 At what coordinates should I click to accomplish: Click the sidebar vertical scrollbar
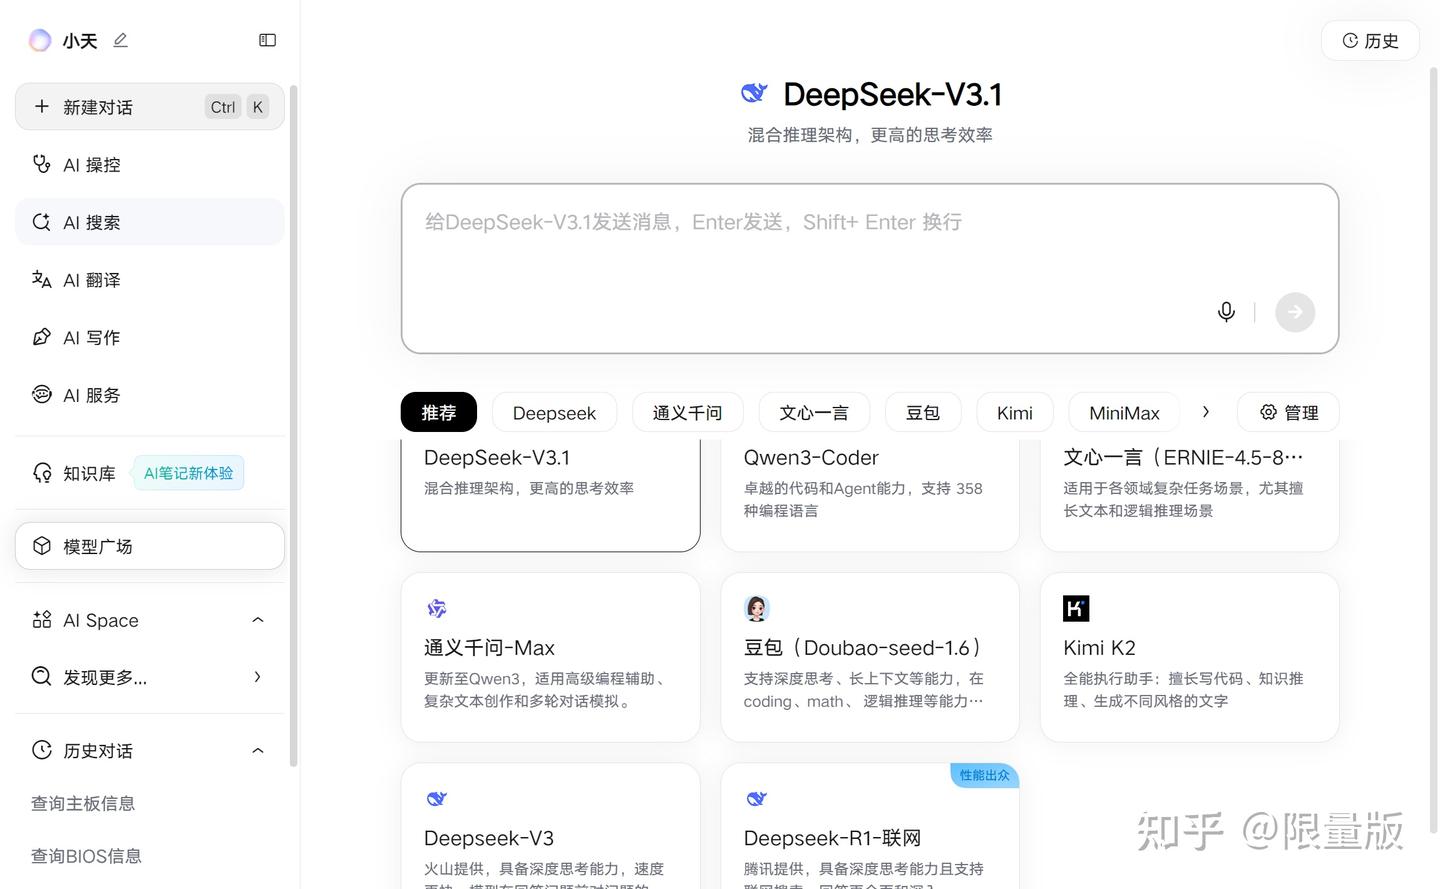tap(293, 425)
